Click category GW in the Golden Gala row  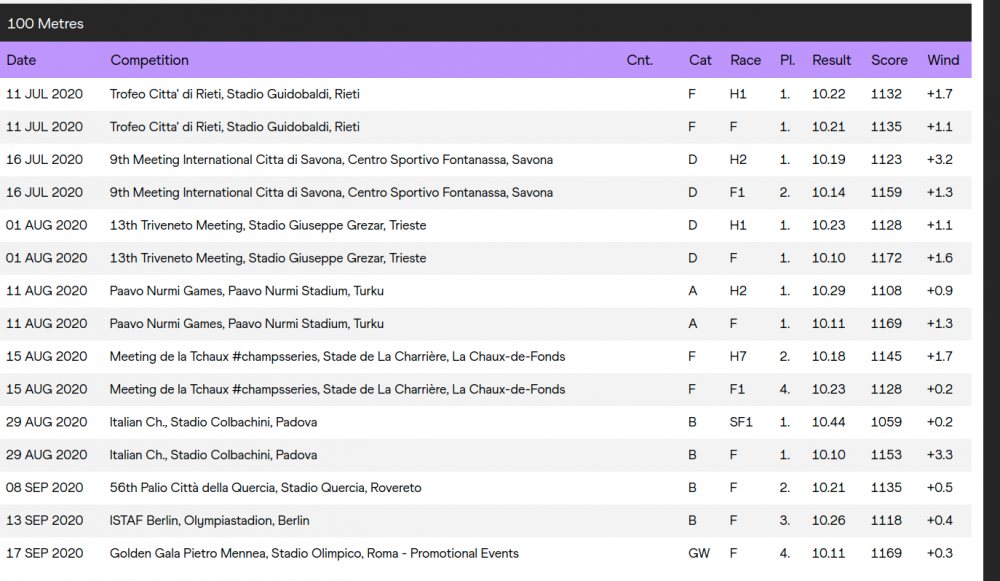(699, 554)
